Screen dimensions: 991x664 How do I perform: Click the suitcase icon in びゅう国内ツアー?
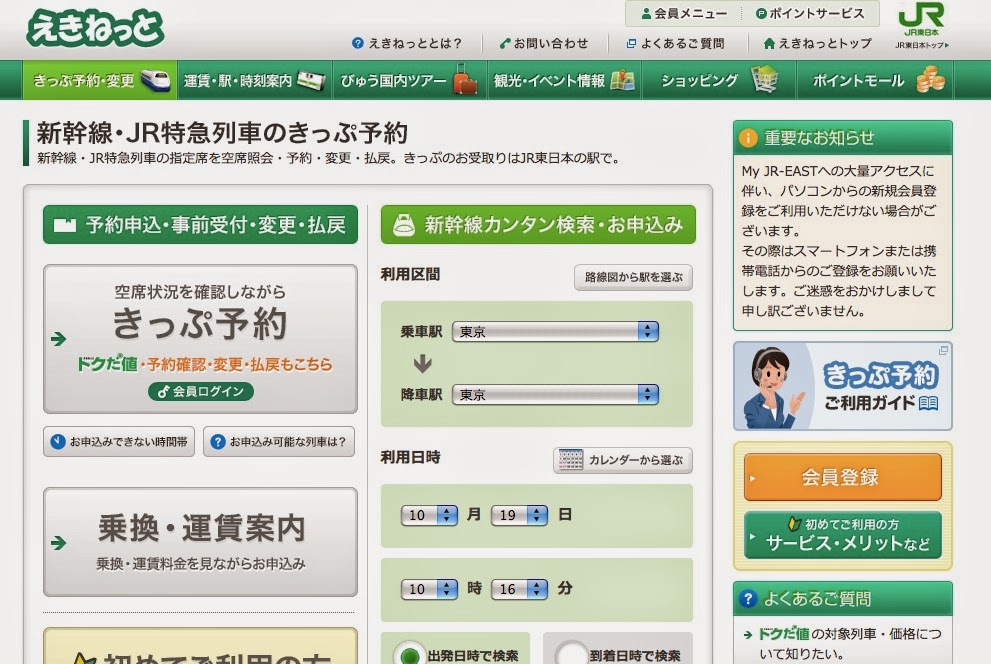pos(465,80)
